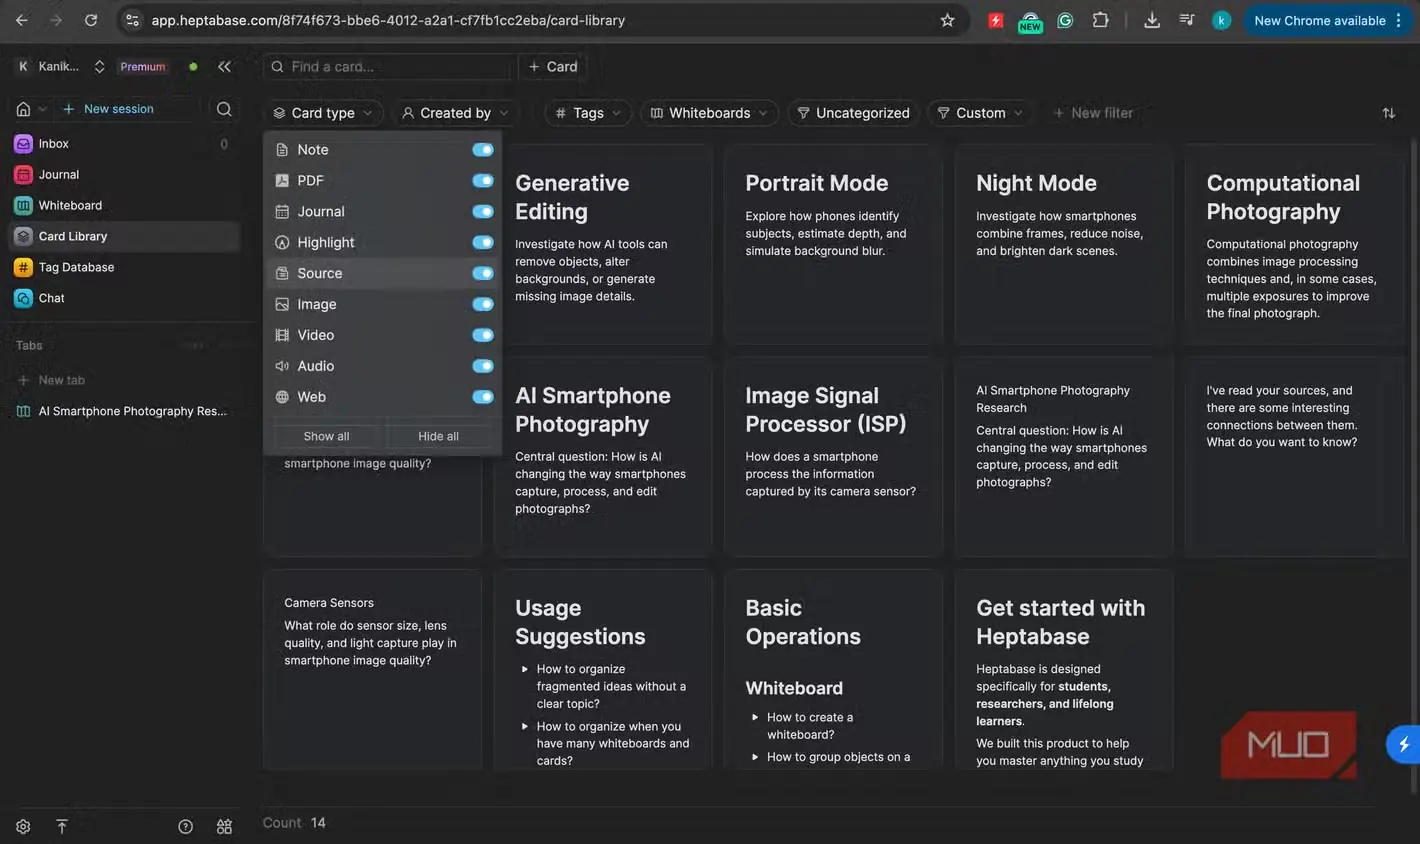Open the shortcuts icon beside help
The height and width of the screenshot is (844, 1420).
tap(224, 827)
